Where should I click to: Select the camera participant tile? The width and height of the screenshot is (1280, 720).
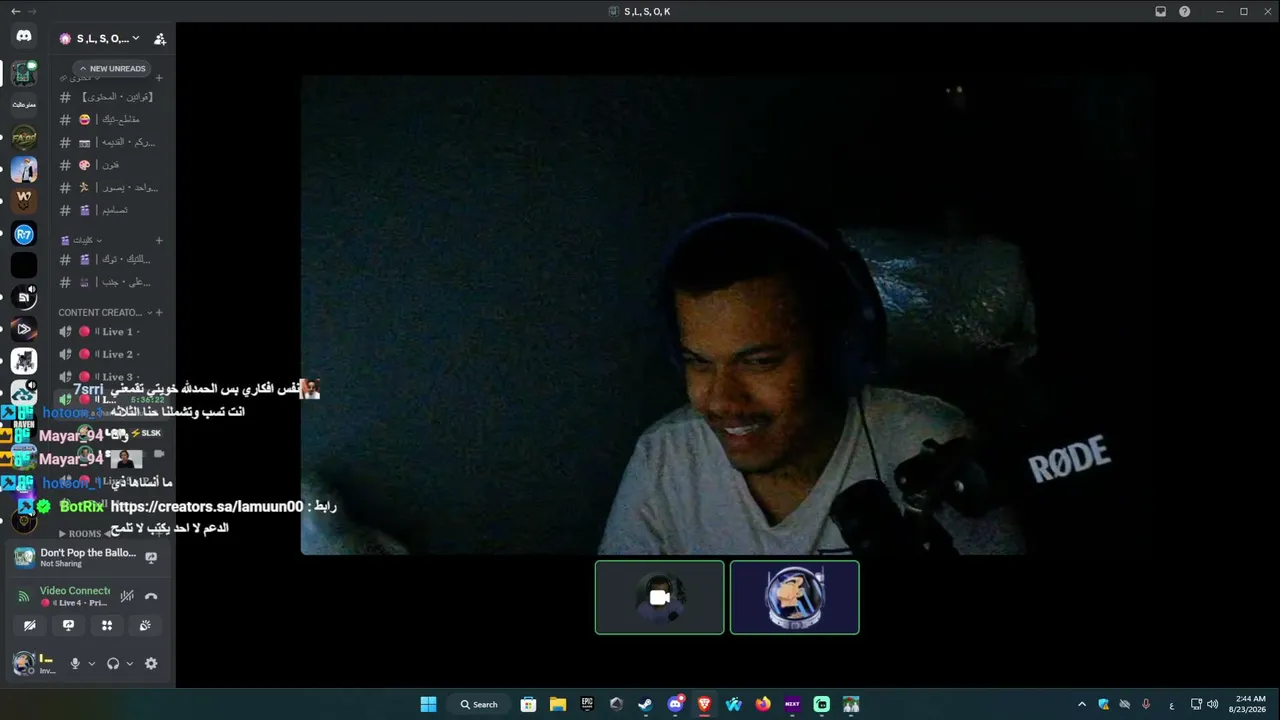(659, 597)
